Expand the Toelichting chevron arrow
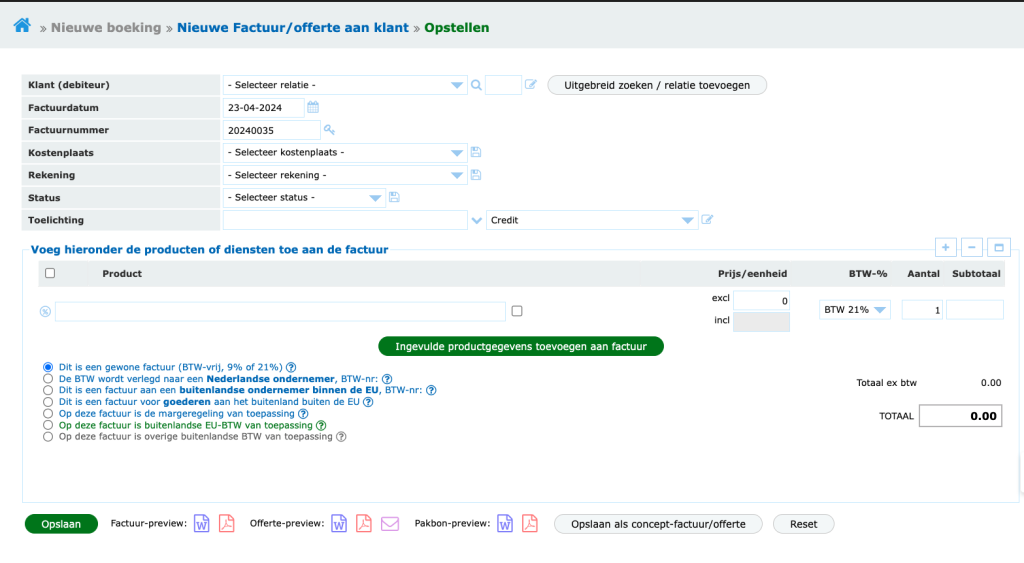 477,221
